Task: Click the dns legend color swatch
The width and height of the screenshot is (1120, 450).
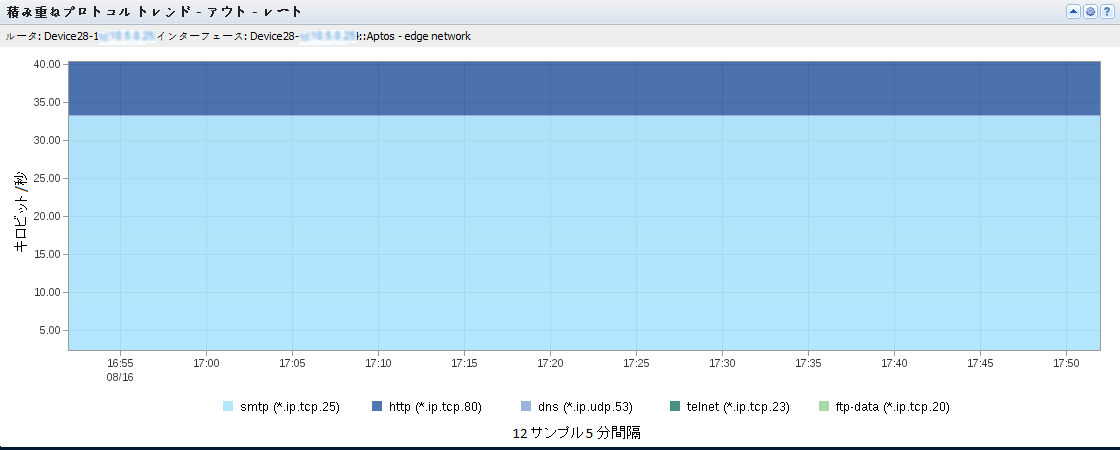Action: click(526, 406)
